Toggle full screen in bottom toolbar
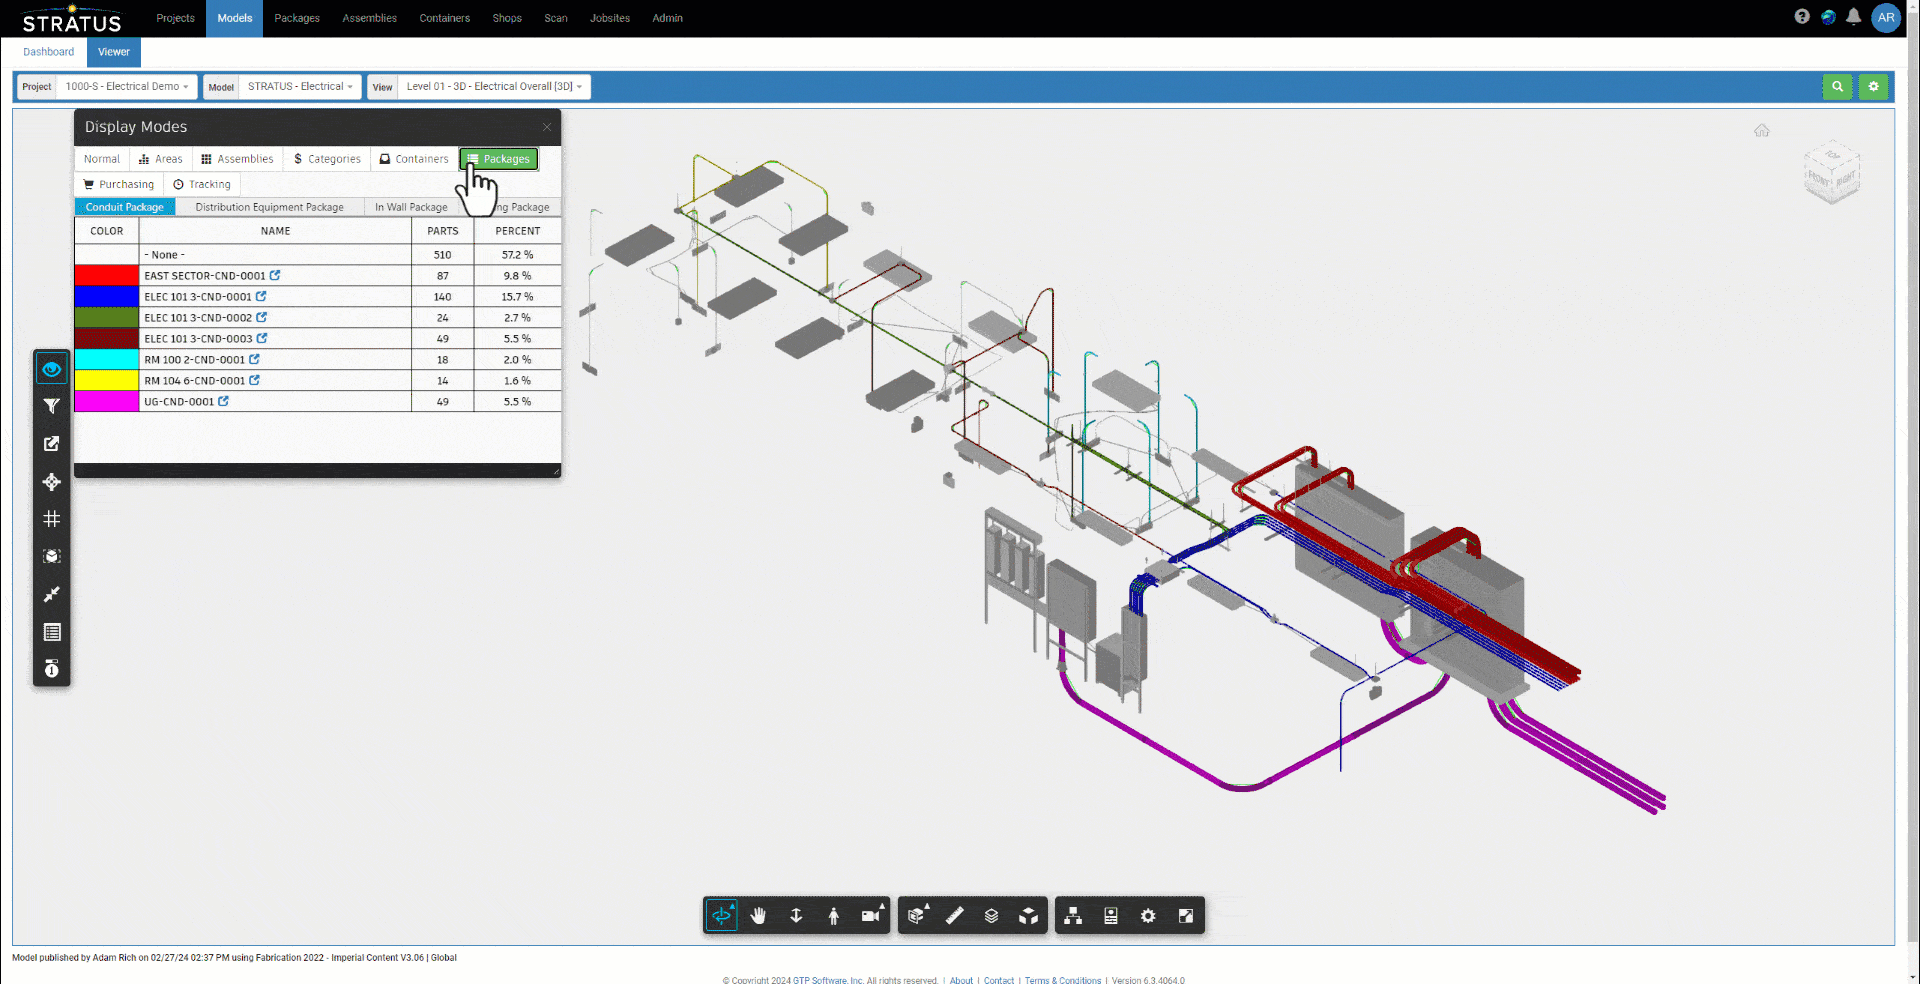1920x984 pixels. pyautogui.click(x=1185, y=915)
